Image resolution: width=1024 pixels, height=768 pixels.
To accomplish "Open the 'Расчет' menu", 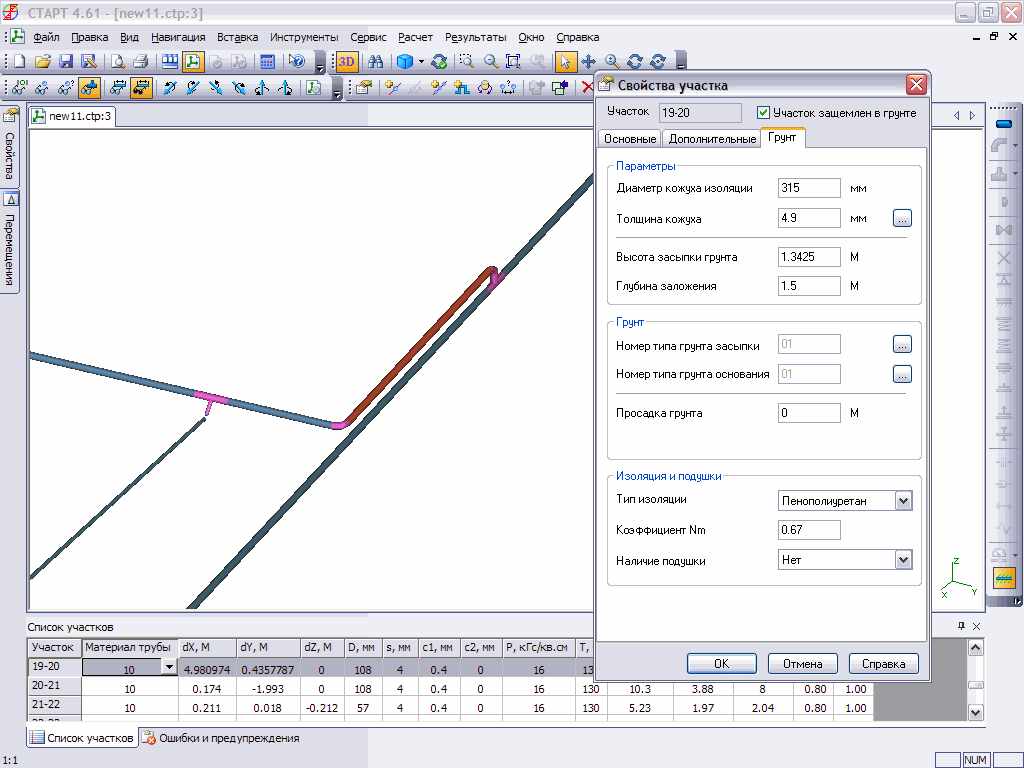I will pos(415,37).
